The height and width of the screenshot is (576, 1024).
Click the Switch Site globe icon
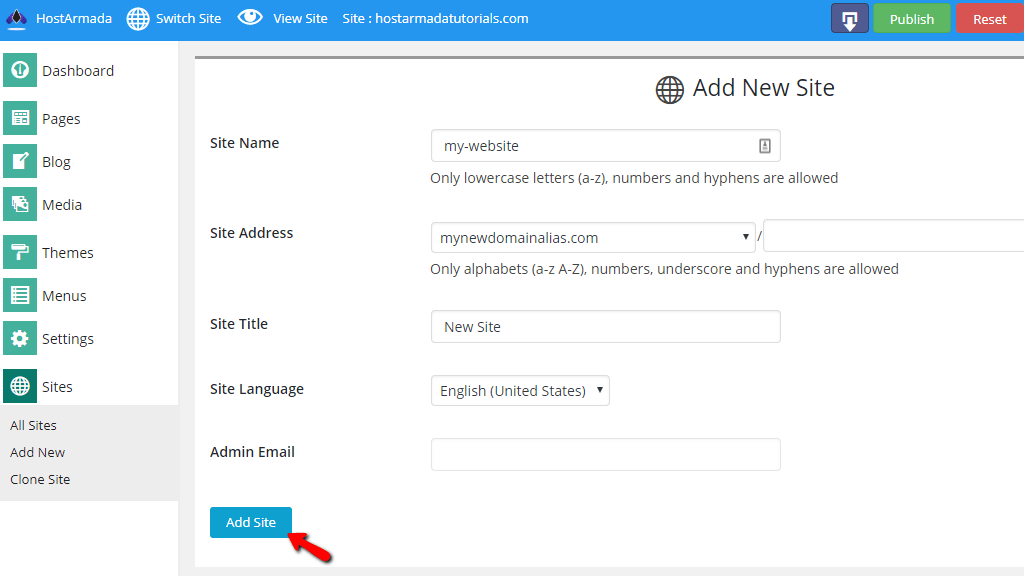138,19
